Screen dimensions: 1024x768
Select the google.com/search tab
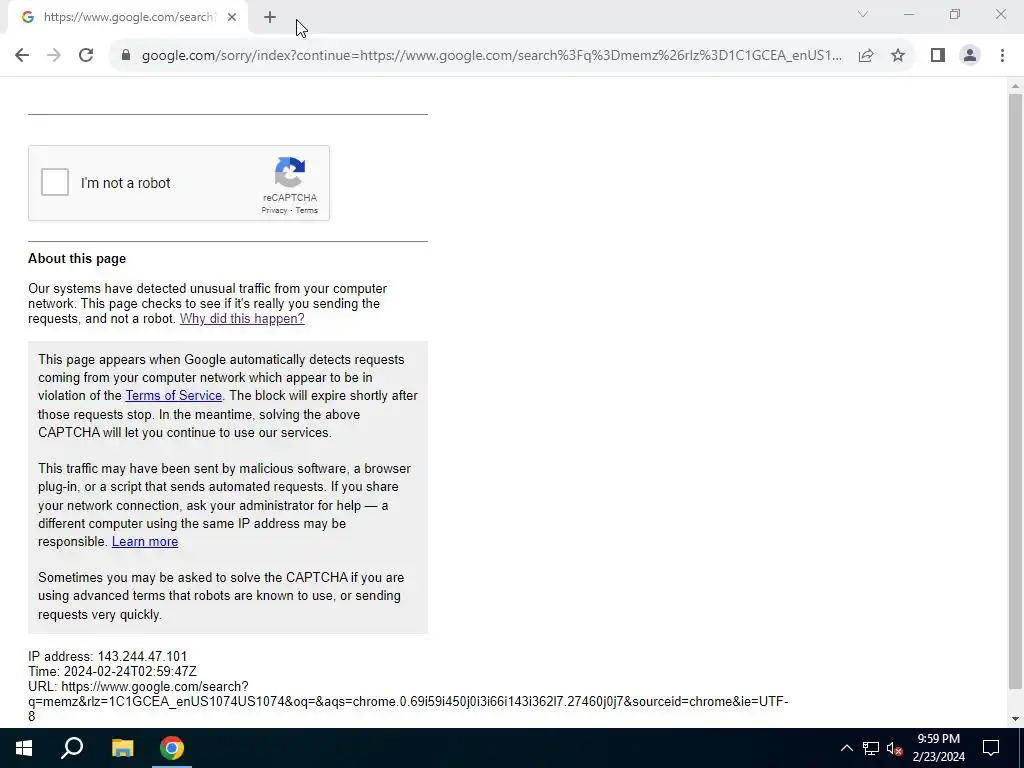128,17
